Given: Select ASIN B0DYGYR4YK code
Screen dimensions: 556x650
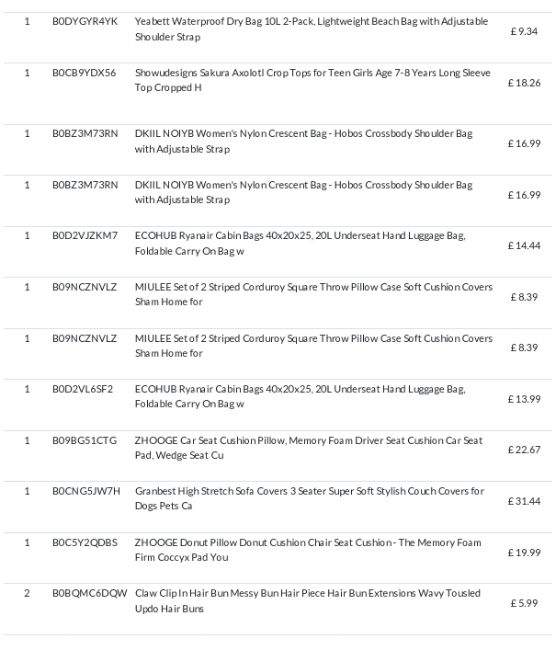Looking at the screenshot, I should [x=85, y=22].
